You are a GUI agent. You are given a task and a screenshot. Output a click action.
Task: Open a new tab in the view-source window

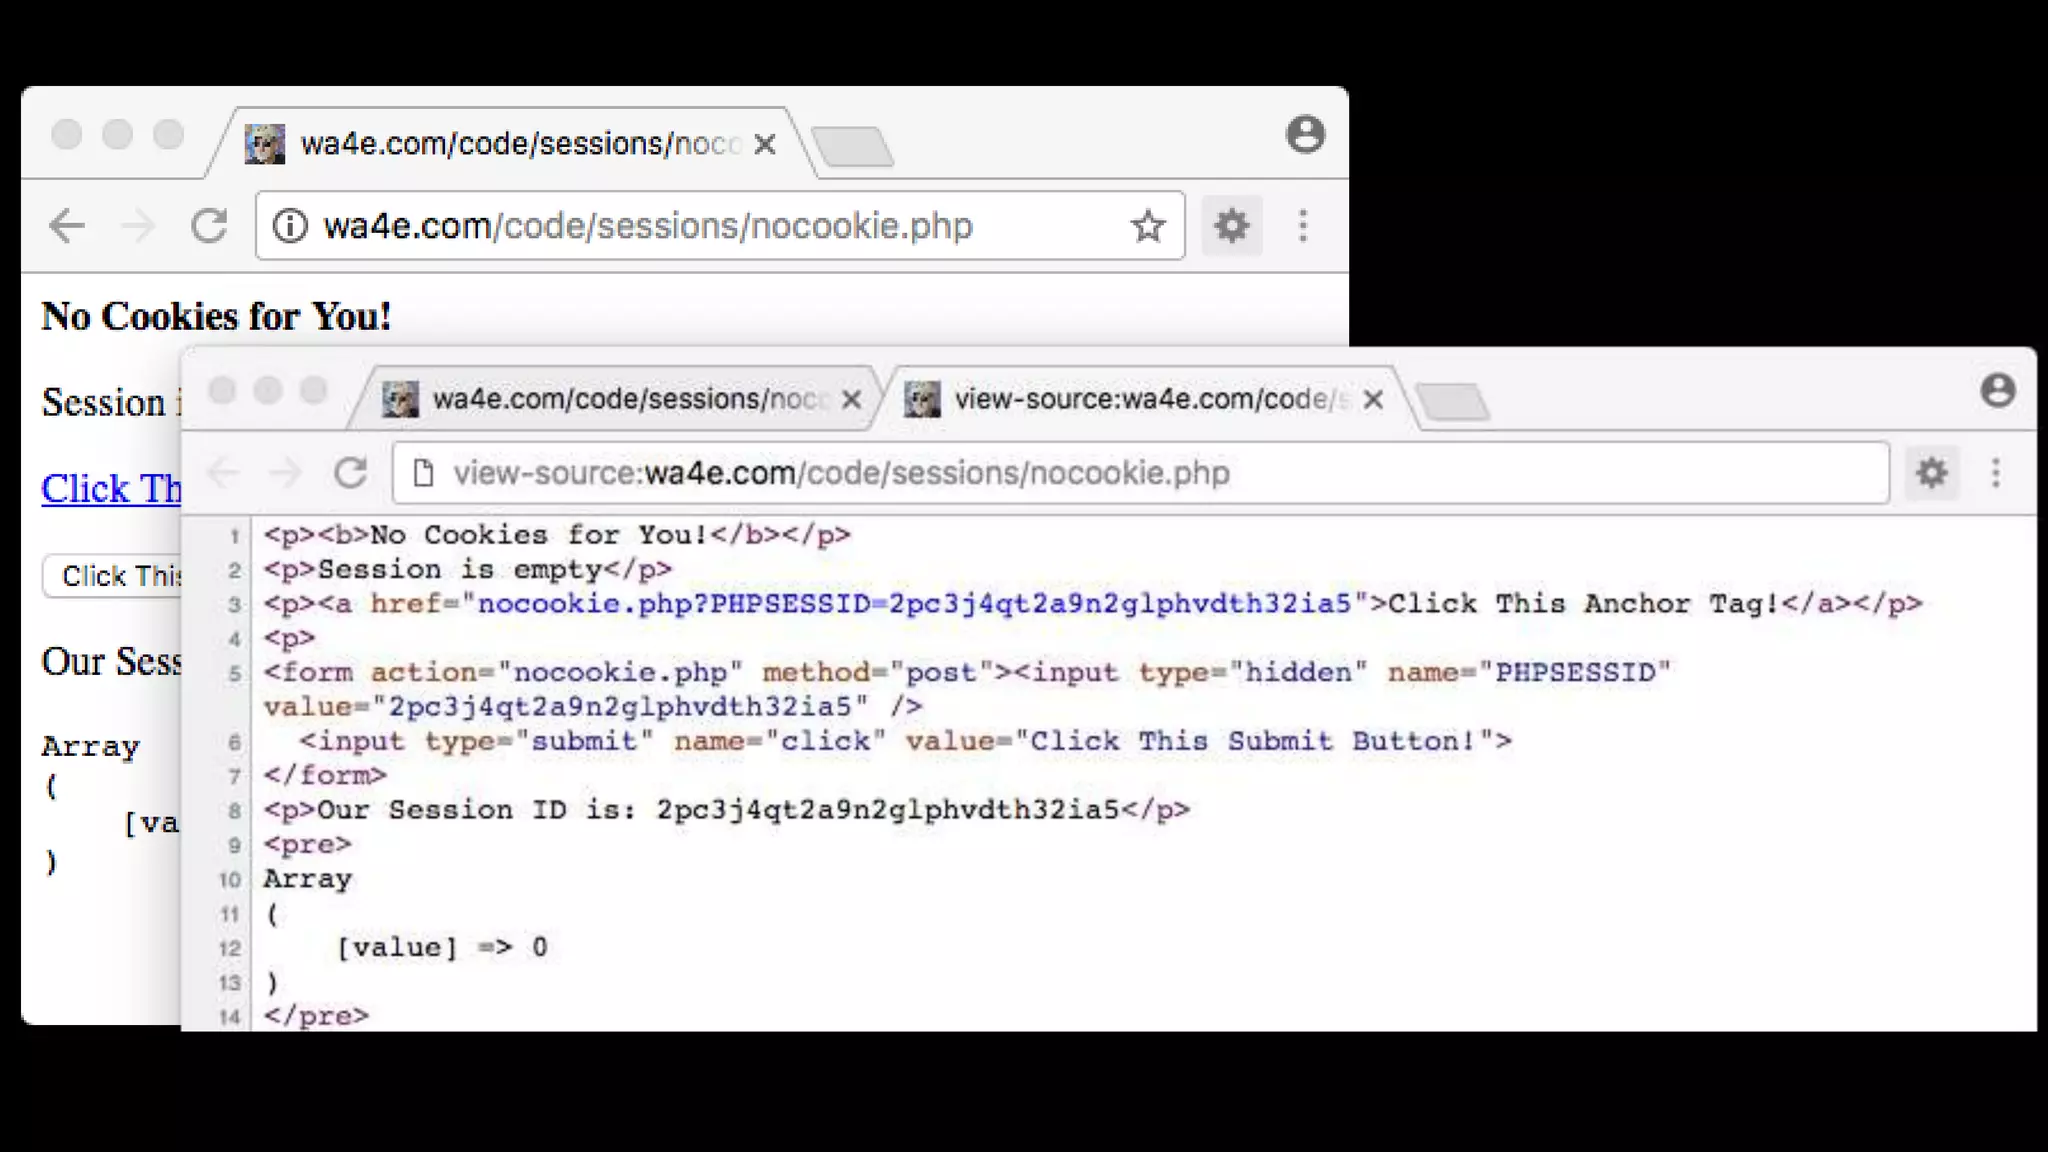point(1453,402)
